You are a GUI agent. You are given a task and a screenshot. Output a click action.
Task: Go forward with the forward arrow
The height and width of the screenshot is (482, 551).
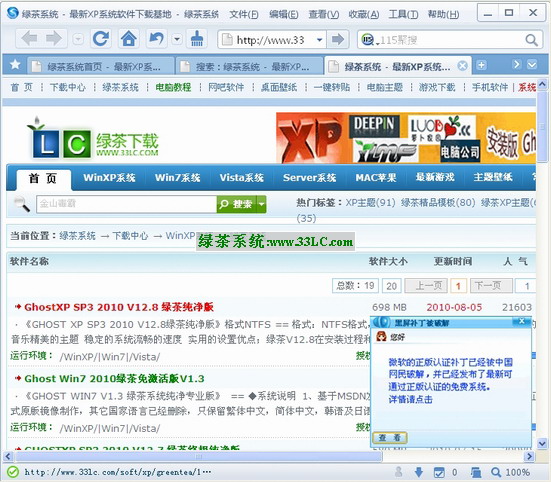[54, 39]
